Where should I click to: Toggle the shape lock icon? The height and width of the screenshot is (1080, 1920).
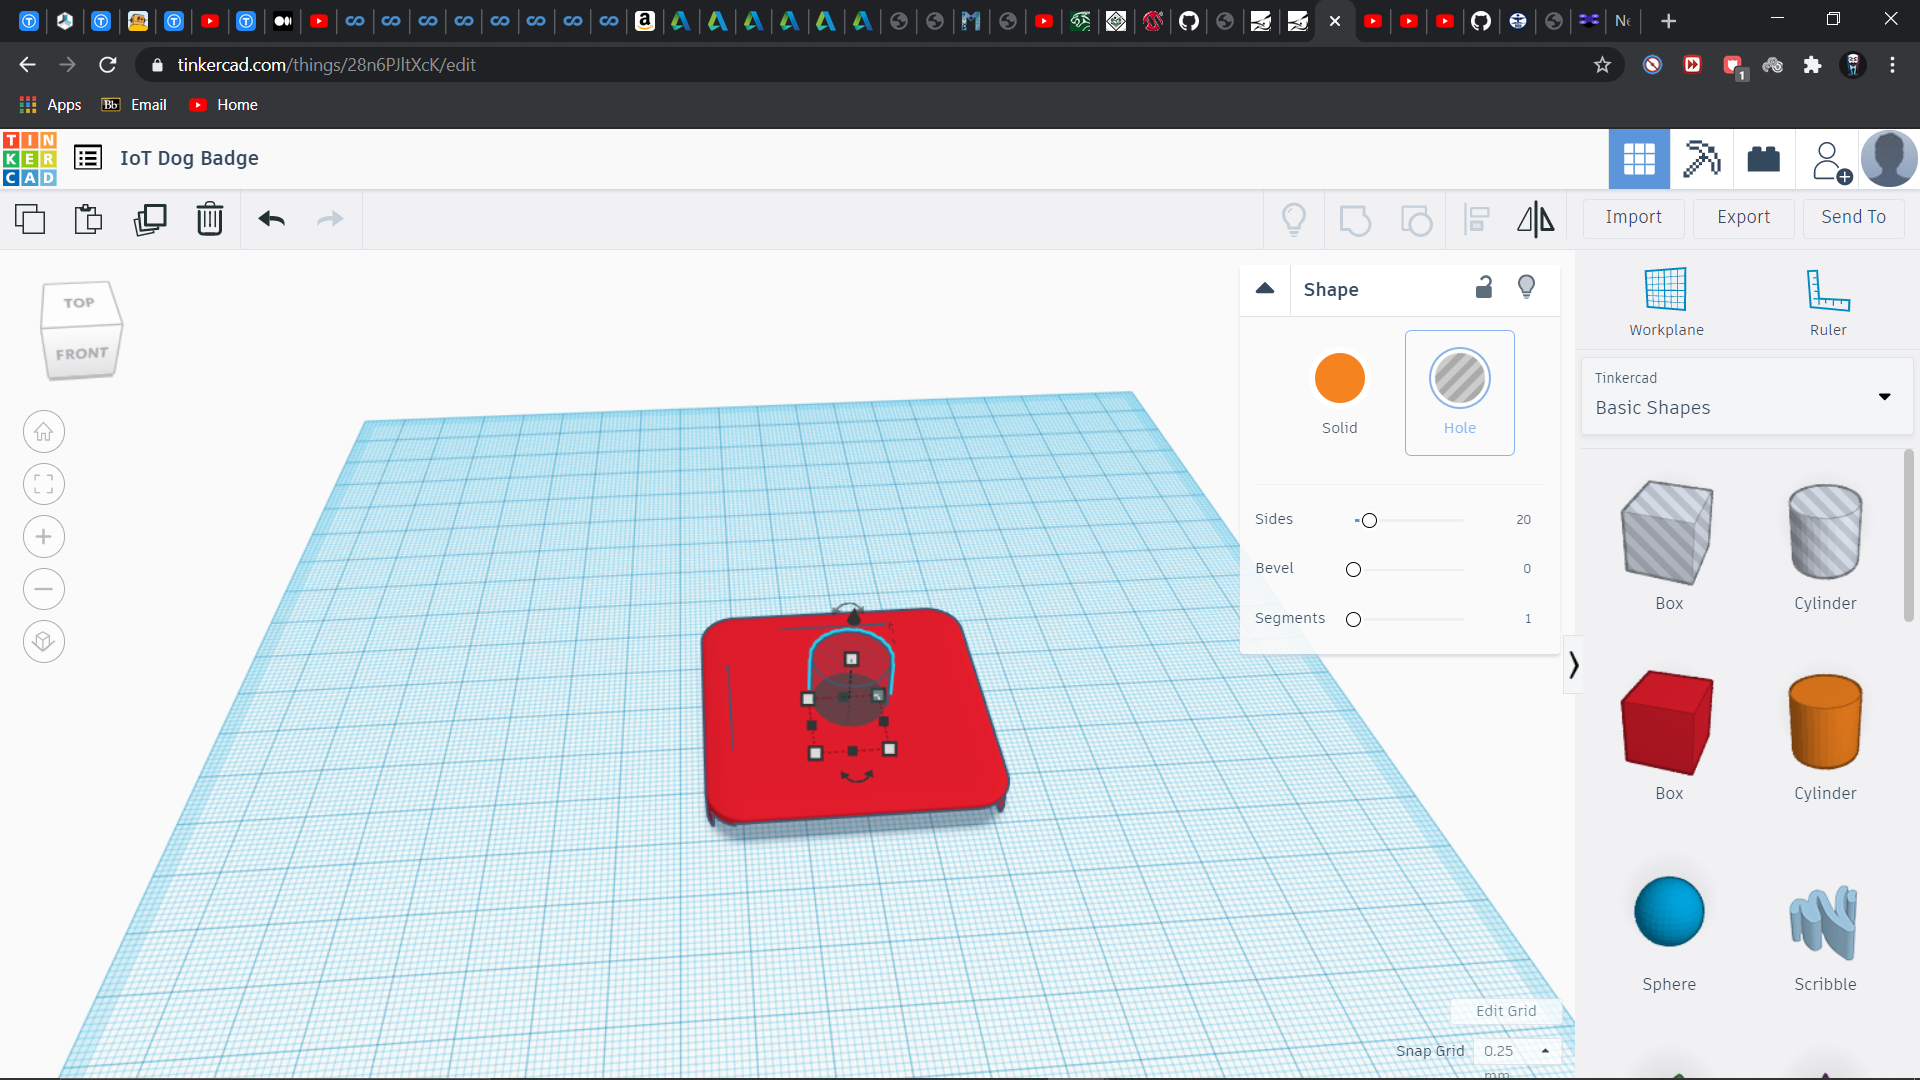[x=1484, y=288]
